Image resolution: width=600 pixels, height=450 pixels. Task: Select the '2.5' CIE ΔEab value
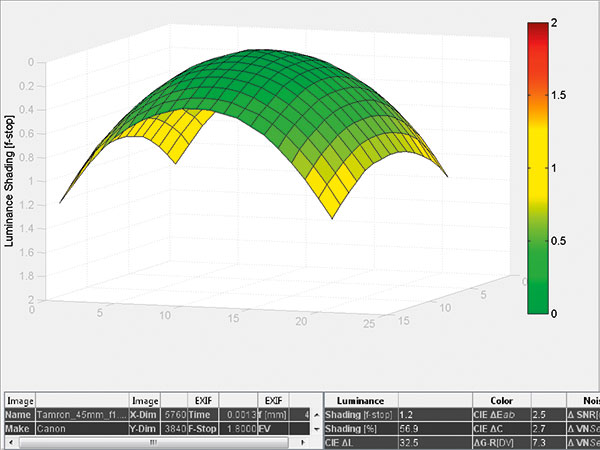pyautogui.click(x=549, y=415)
